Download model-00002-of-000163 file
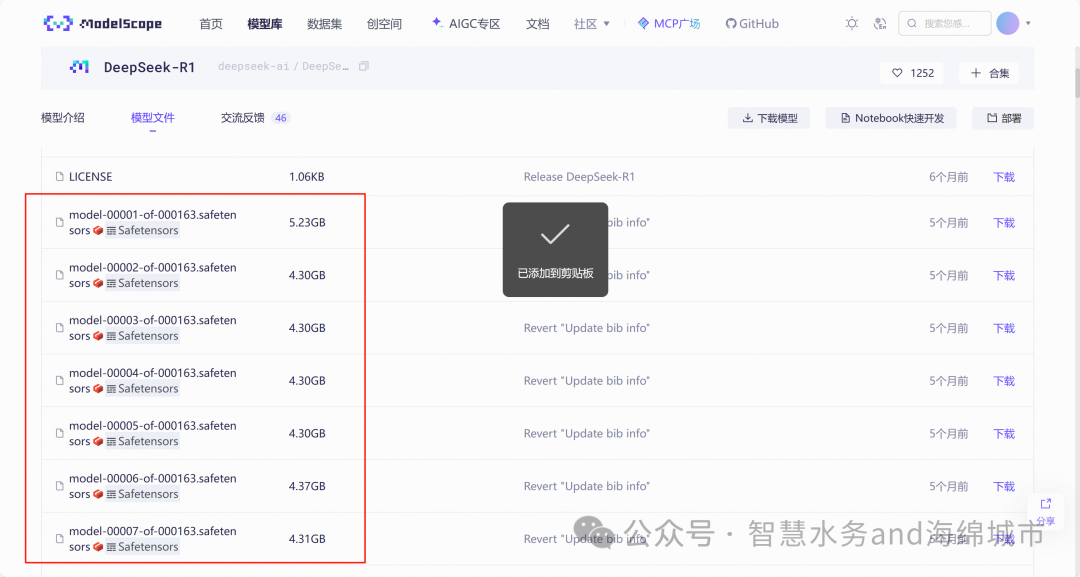The image size is (1080, 577). pyautogui.click(x=1004, y=275)
